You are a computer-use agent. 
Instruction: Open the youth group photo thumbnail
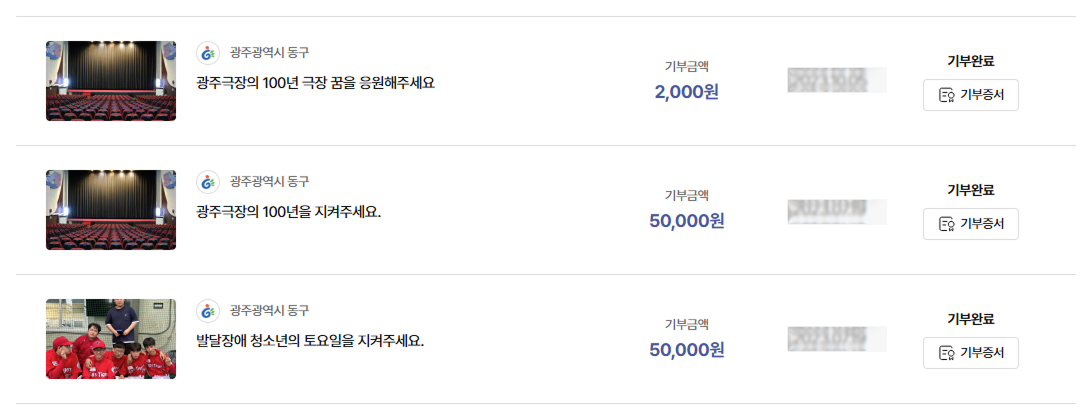click(111, 339)
